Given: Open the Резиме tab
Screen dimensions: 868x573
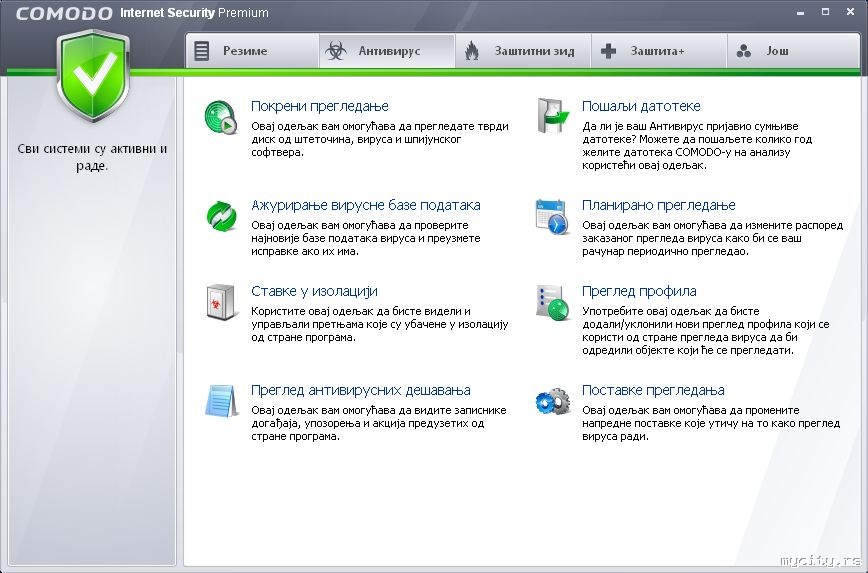Looking at the screenshot, I should pyautogui.click(x=252, y=51).
